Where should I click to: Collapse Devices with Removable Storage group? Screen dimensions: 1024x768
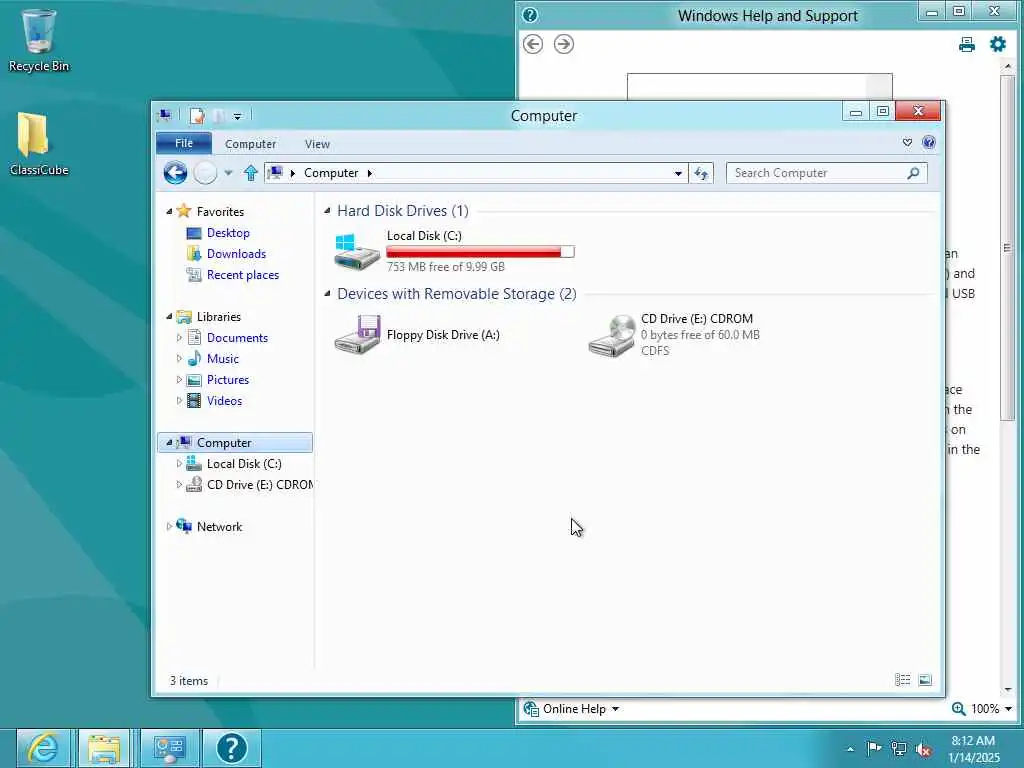(327, 294)
